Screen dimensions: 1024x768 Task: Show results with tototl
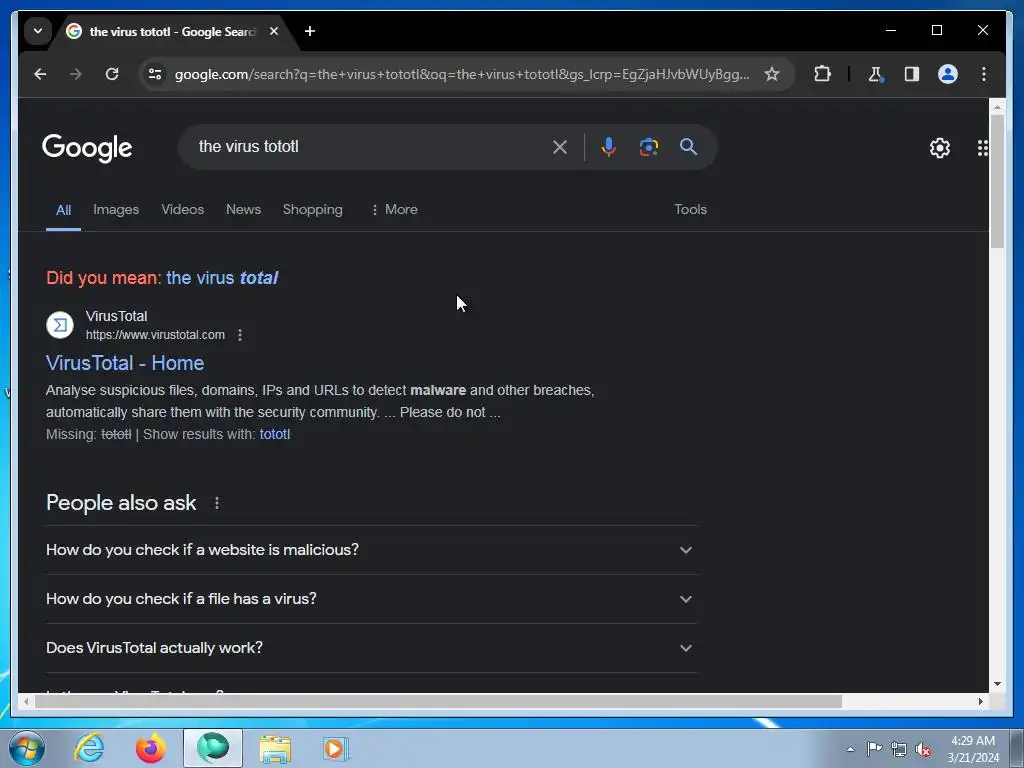[x=274, y=434]
